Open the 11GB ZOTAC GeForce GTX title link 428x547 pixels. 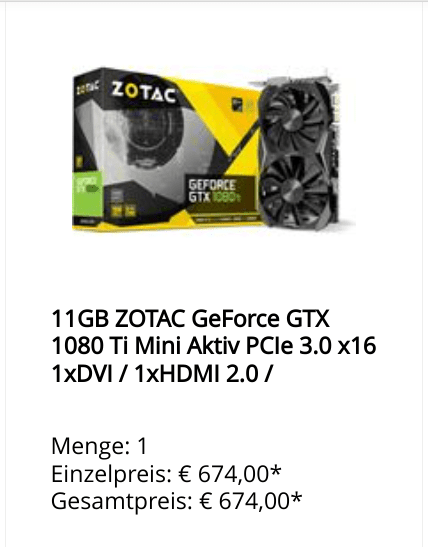coord(190,319)
